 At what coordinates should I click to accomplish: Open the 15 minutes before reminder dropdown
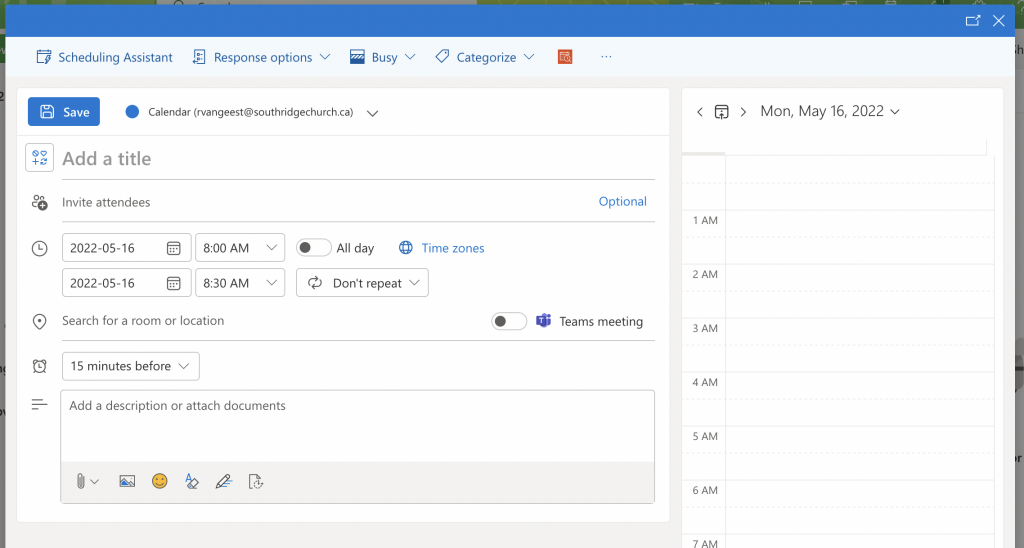point(130,366)
